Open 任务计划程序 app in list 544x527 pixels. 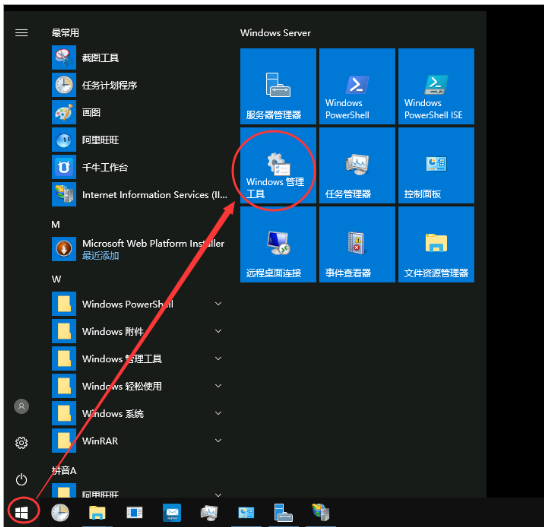(x=139, y=85)
